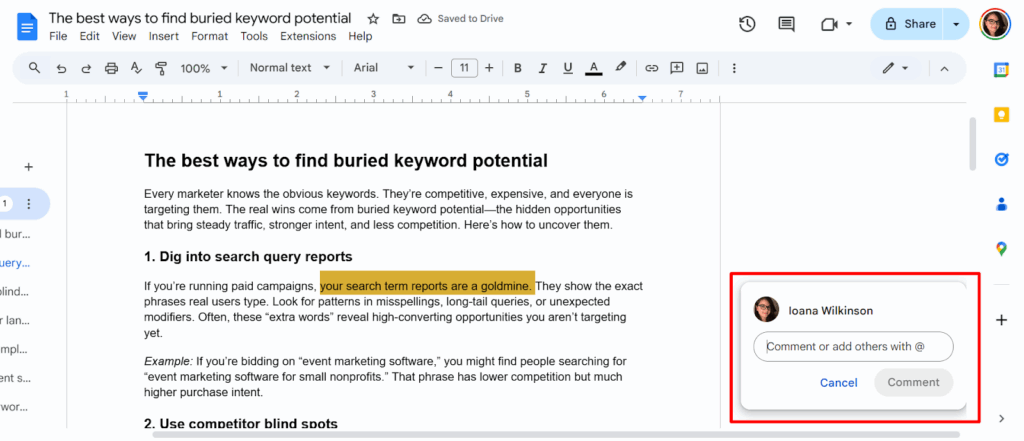This screenshot has width=1024, height=441.
Task: Click the Add comment toolbar icon
Action: [677, 68]
